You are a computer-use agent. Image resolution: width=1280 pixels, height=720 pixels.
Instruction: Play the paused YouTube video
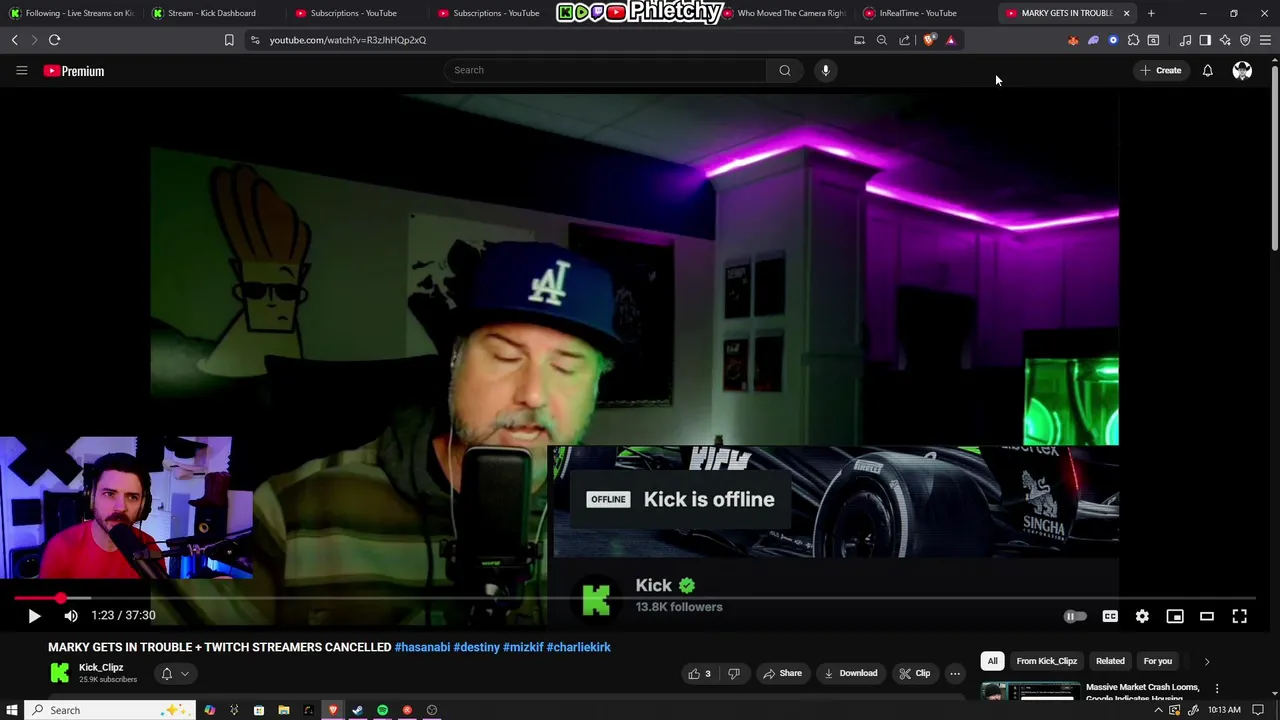pos(34,616)
